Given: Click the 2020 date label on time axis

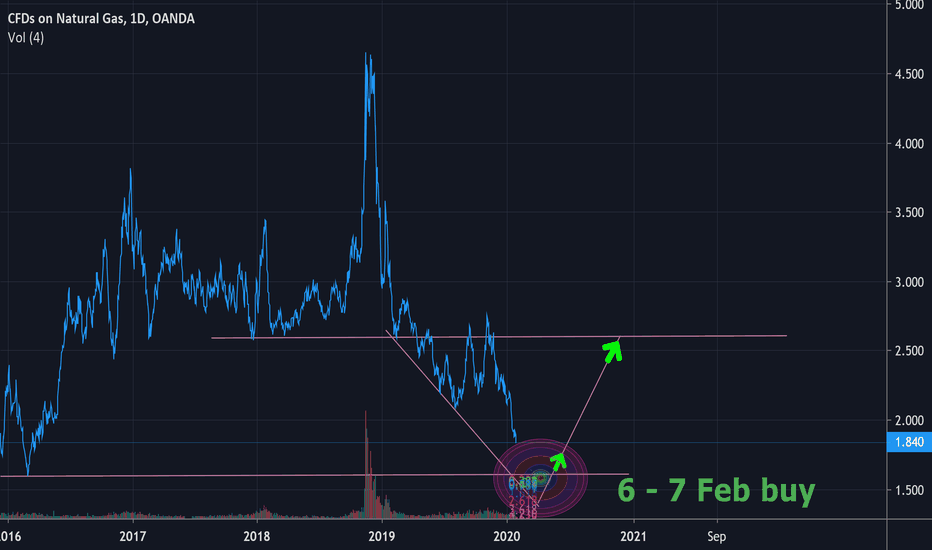Looking at the screenshot, I should coord(506,536).
